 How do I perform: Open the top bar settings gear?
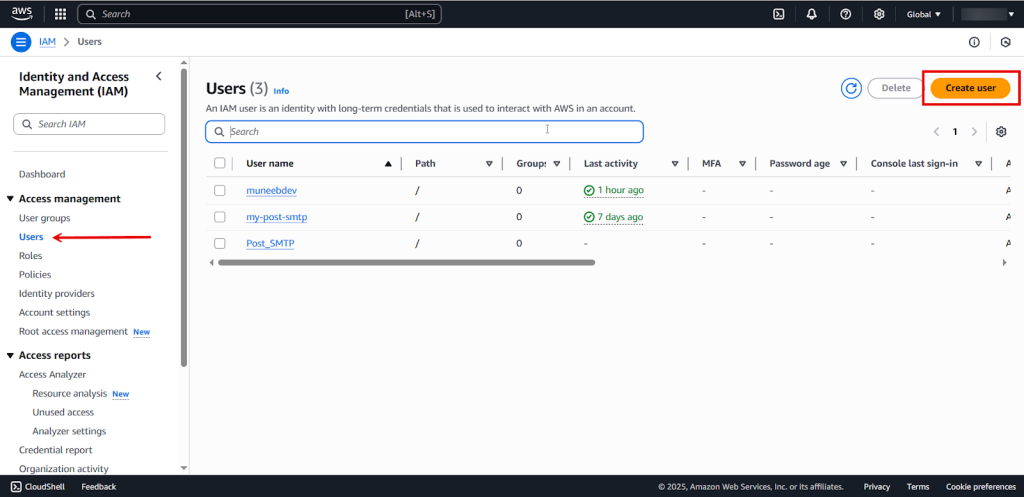[x=879, y=14]
